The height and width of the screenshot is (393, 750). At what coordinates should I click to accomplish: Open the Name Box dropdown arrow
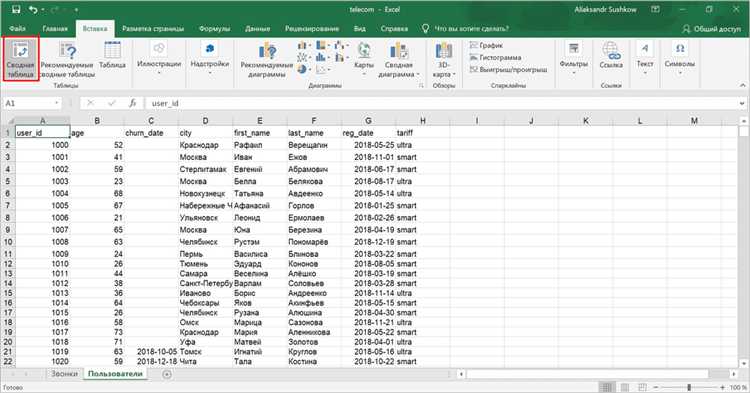(57, 103)
